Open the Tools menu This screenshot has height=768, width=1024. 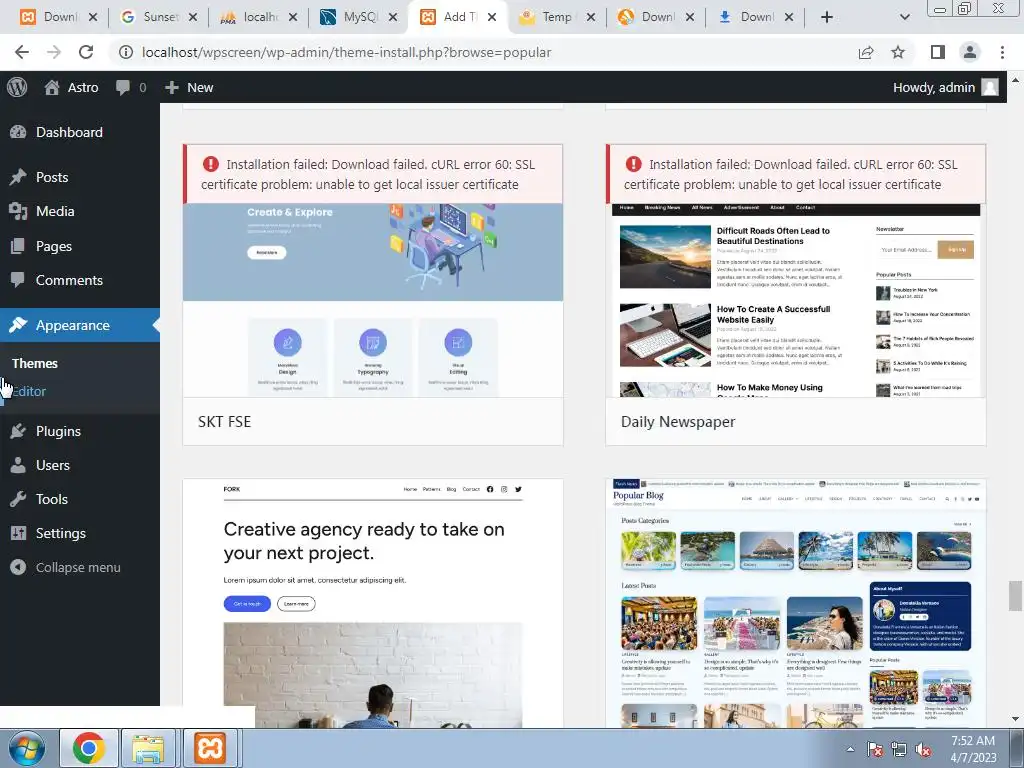tap(52, 499)
